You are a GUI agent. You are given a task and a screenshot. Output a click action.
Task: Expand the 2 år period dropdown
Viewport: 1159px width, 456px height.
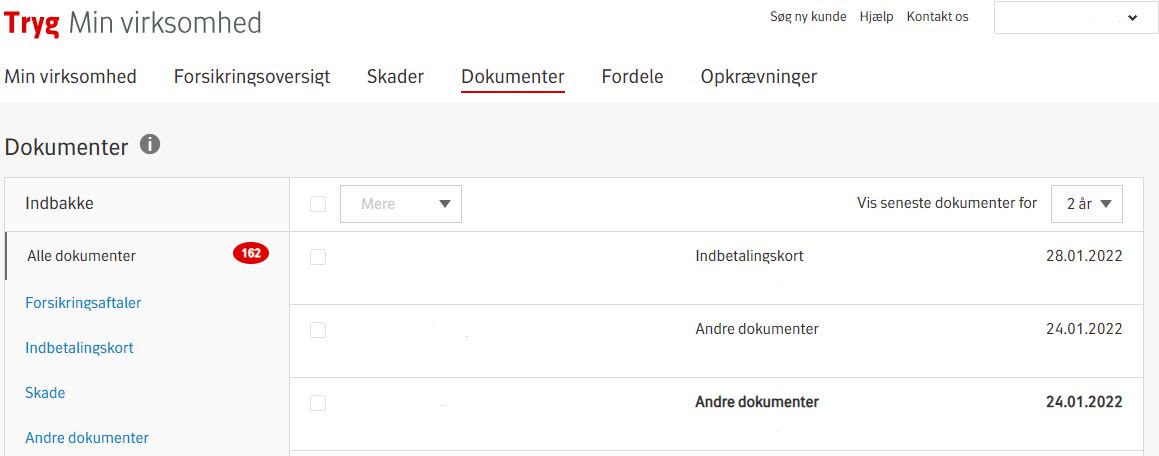pos(1087,204)
